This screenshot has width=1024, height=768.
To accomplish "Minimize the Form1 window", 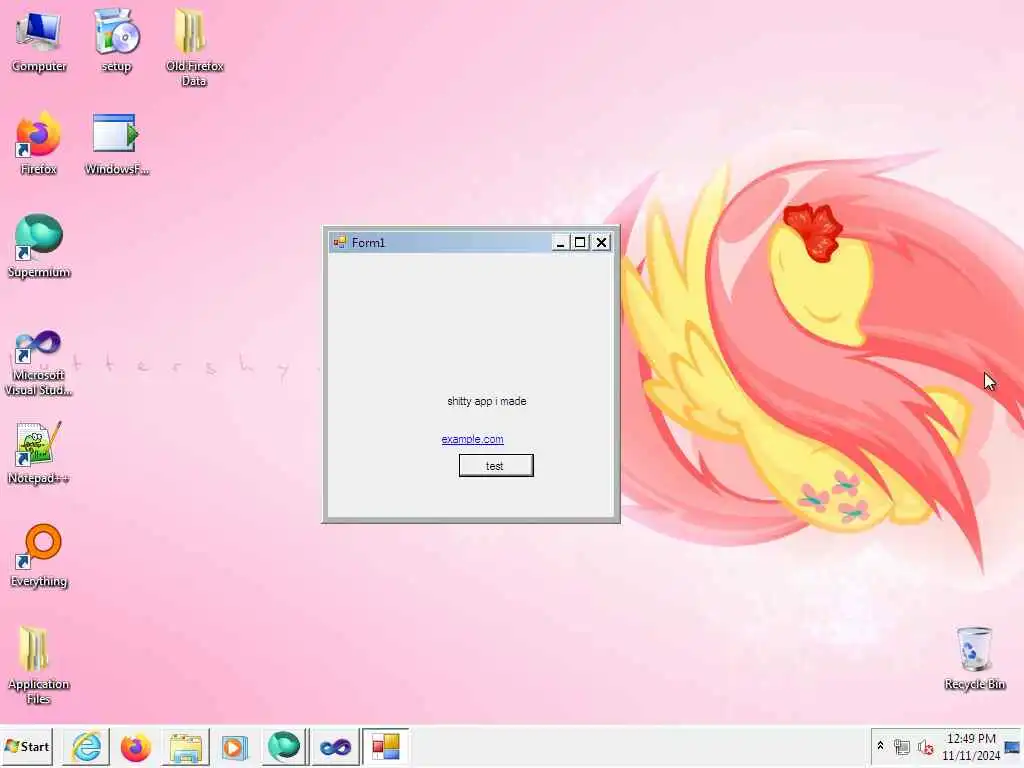I will (560, 242).
